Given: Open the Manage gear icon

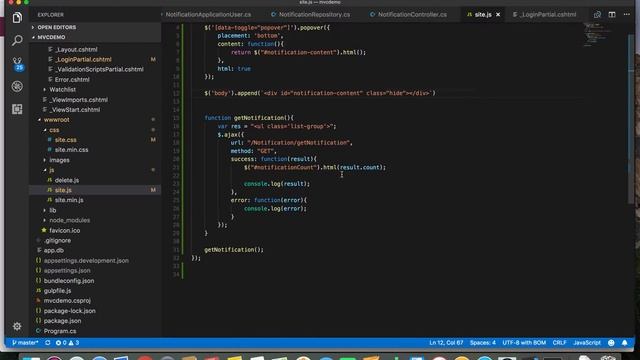Looking at the screenshot, I should click(x=17, y=326).
